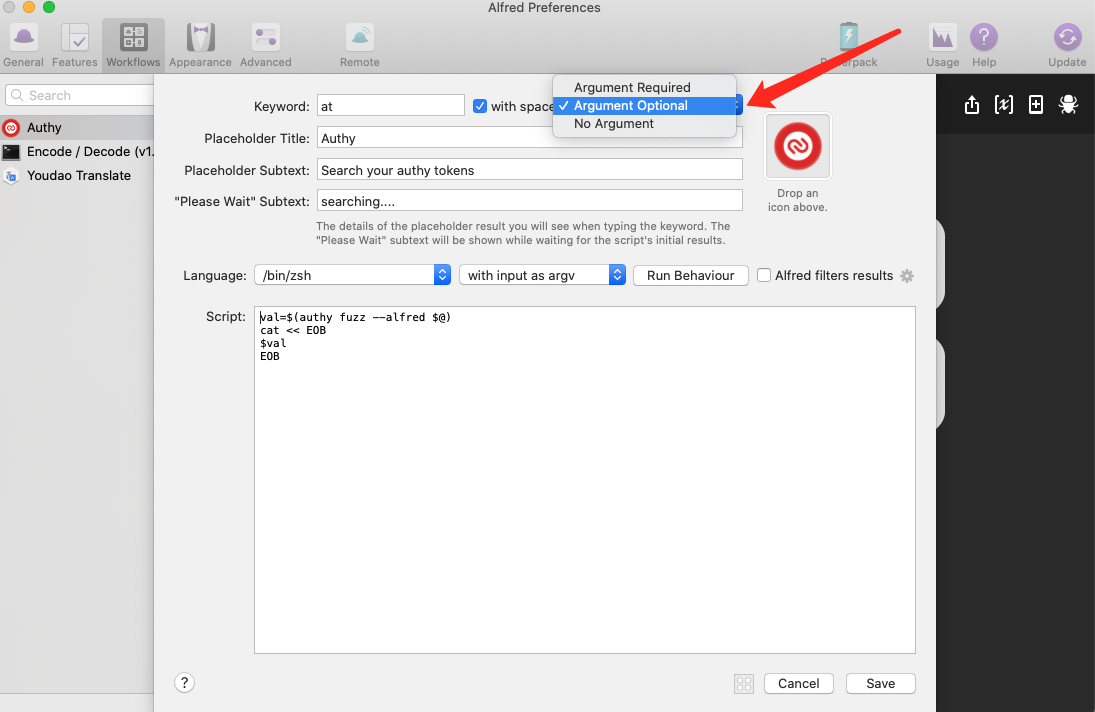
Task: Open the Powerpack tab
Action: click(849, 45)
